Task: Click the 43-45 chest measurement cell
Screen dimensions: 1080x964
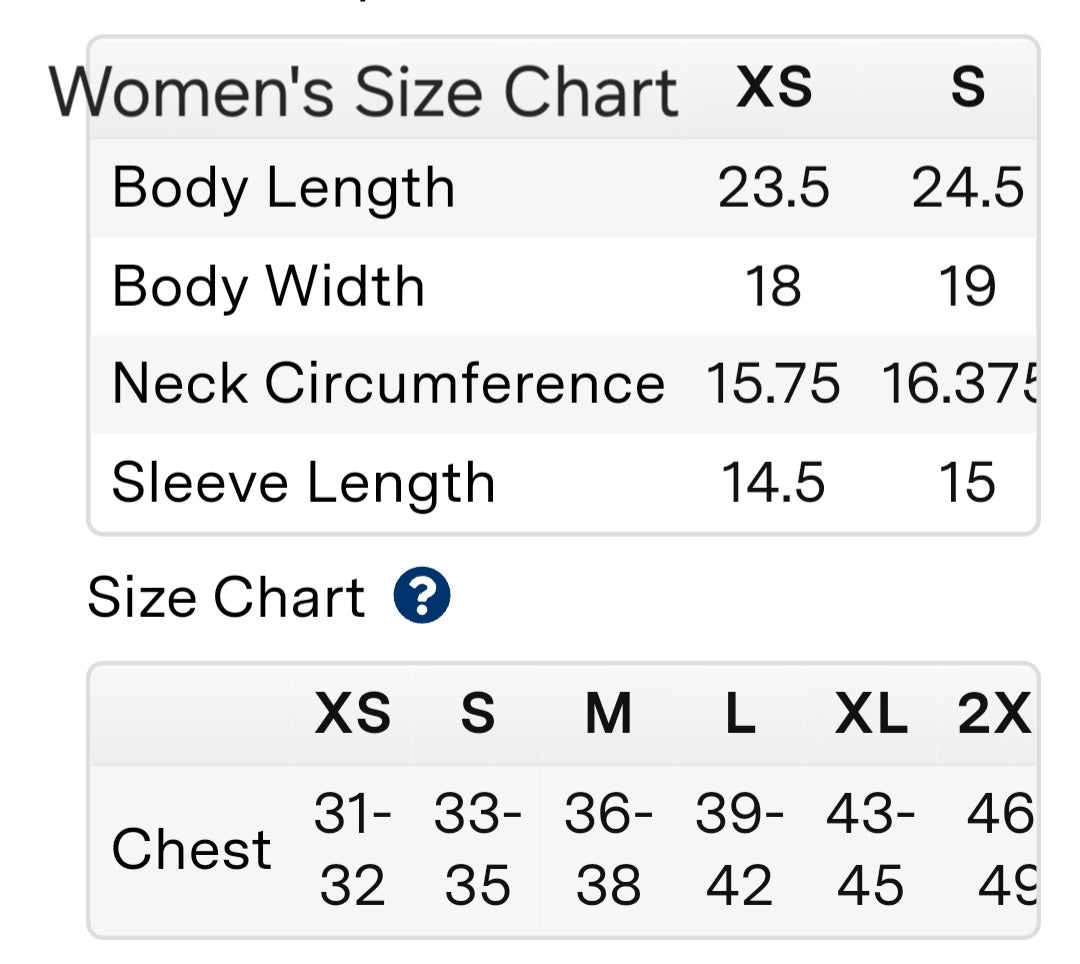Action: (x=871, y=850)
